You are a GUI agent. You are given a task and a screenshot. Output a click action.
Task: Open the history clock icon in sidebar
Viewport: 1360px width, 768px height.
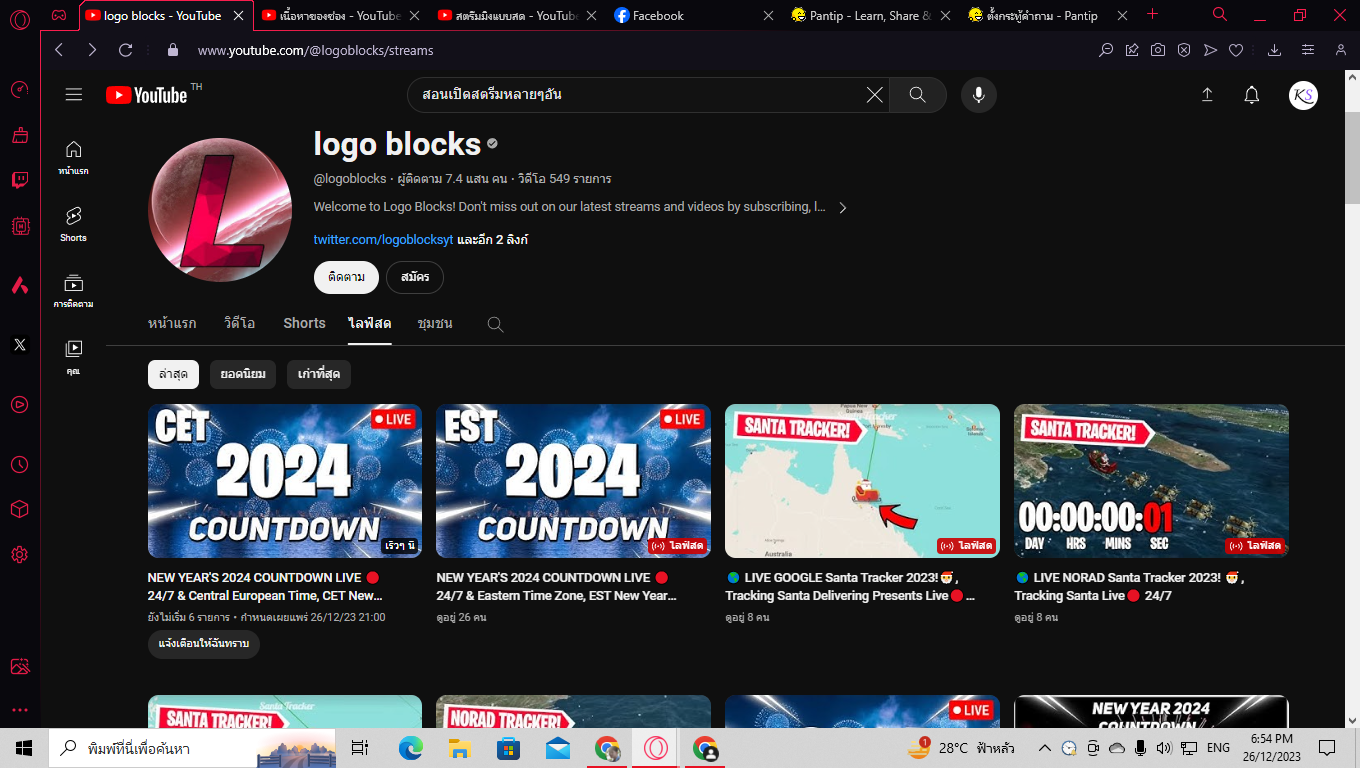(20, 464)
